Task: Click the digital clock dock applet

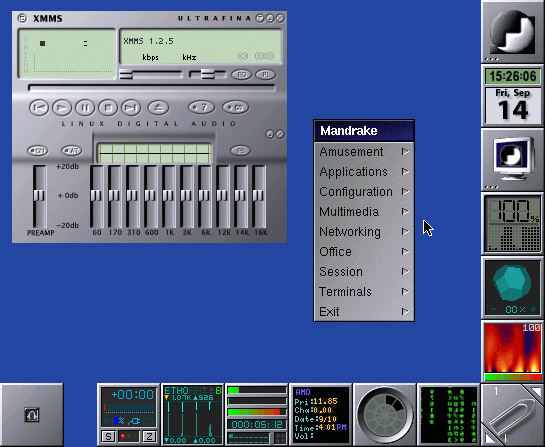Action: (513, 76)
